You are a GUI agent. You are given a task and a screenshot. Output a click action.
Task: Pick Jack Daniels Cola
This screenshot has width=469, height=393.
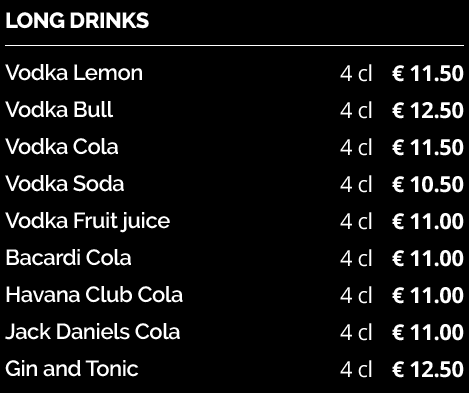click(93, 332)
